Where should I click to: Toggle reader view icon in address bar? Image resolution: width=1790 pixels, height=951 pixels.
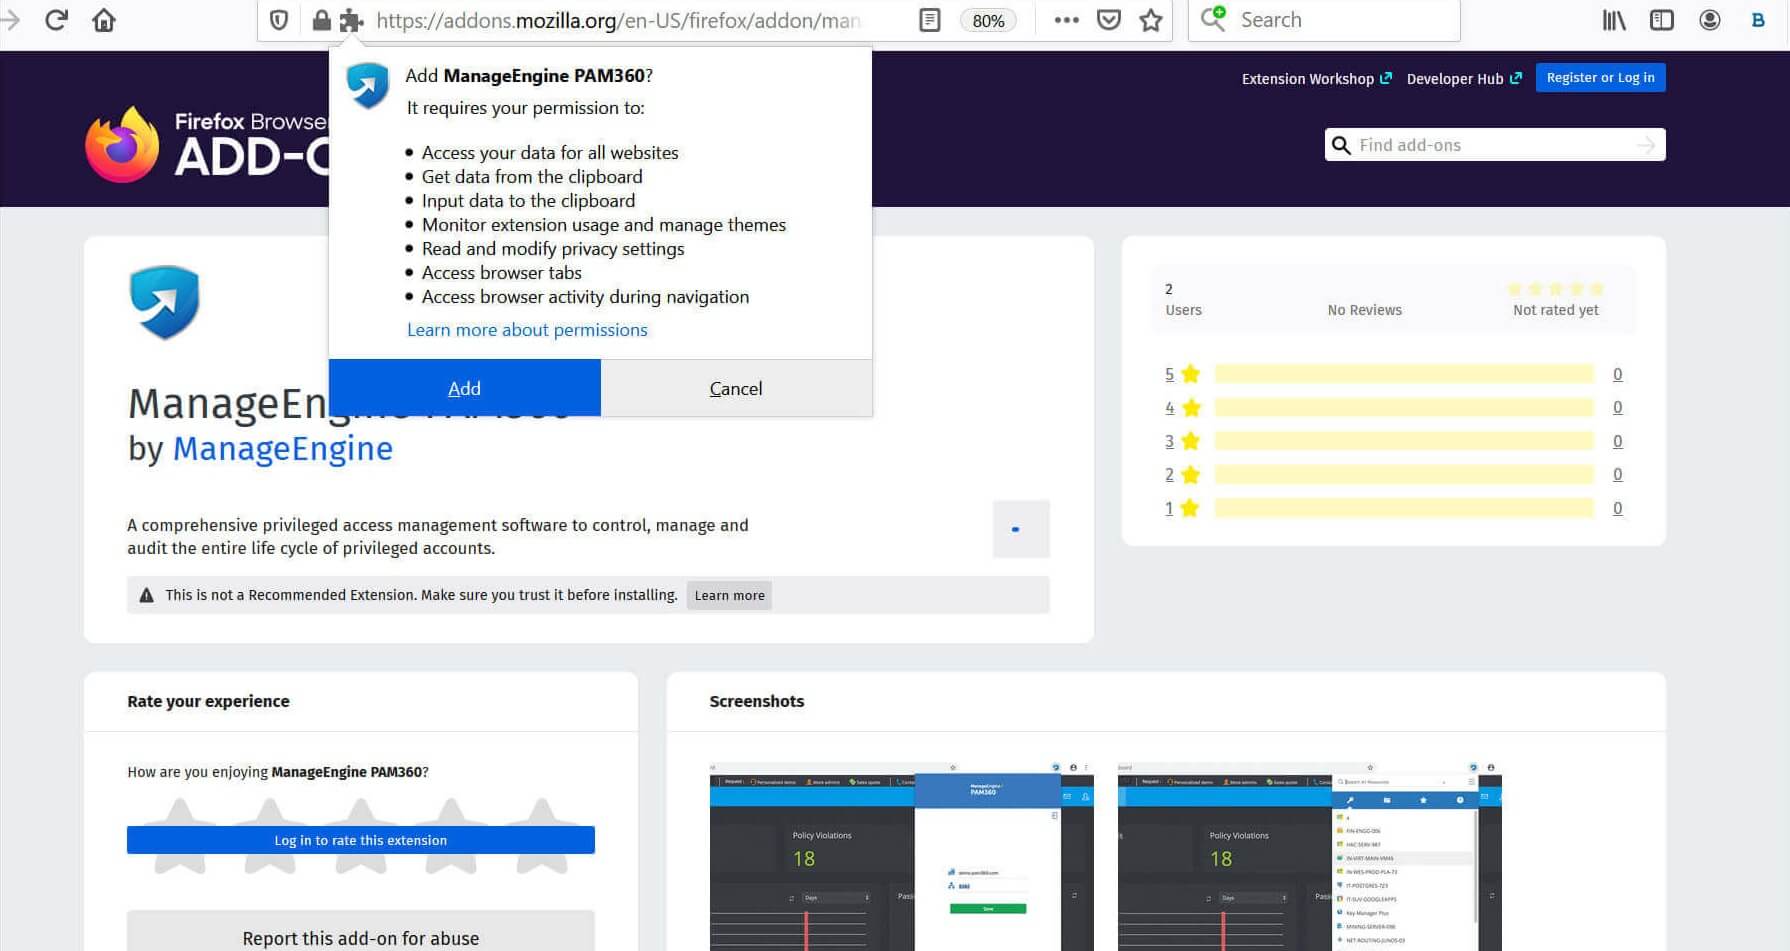(930, 20)
